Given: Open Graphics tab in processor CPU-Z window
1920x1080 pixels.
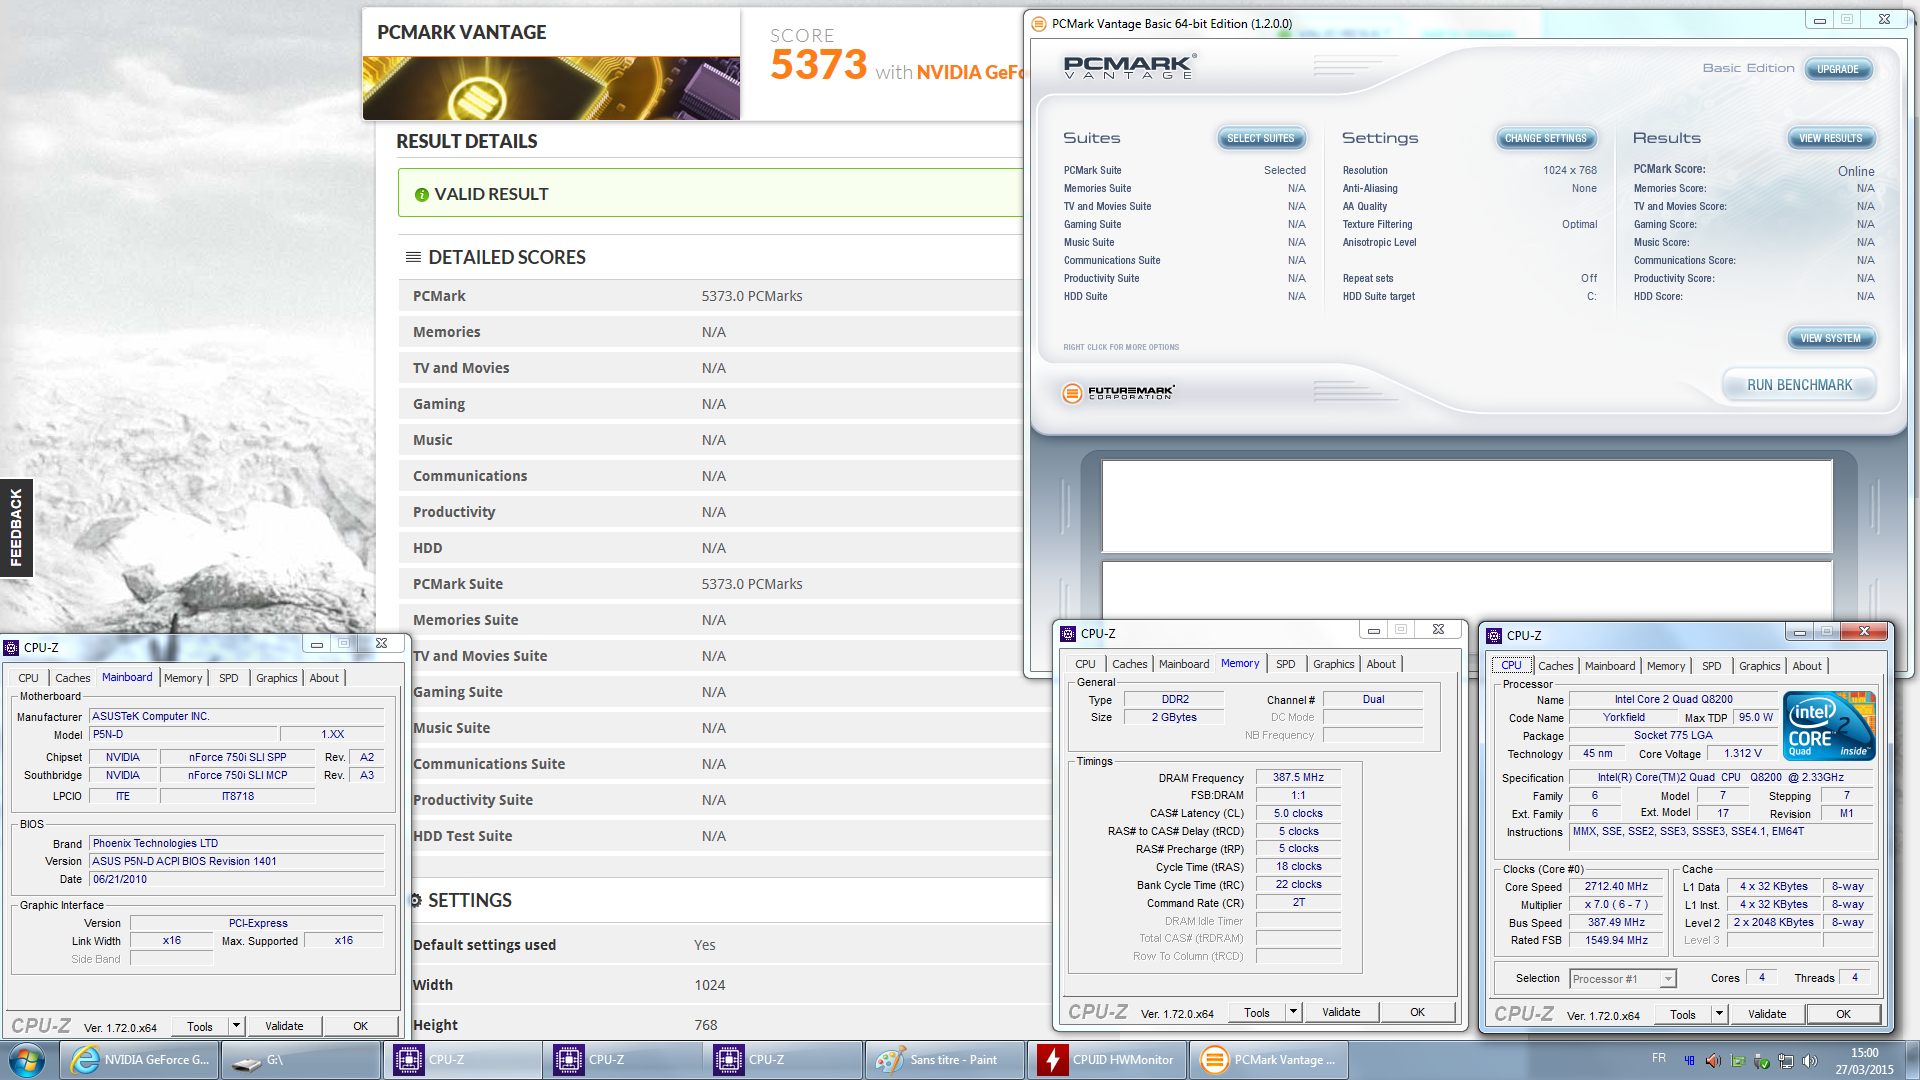Looking at the screenshot, I should pyautogui.click(x=1759, y=666).
